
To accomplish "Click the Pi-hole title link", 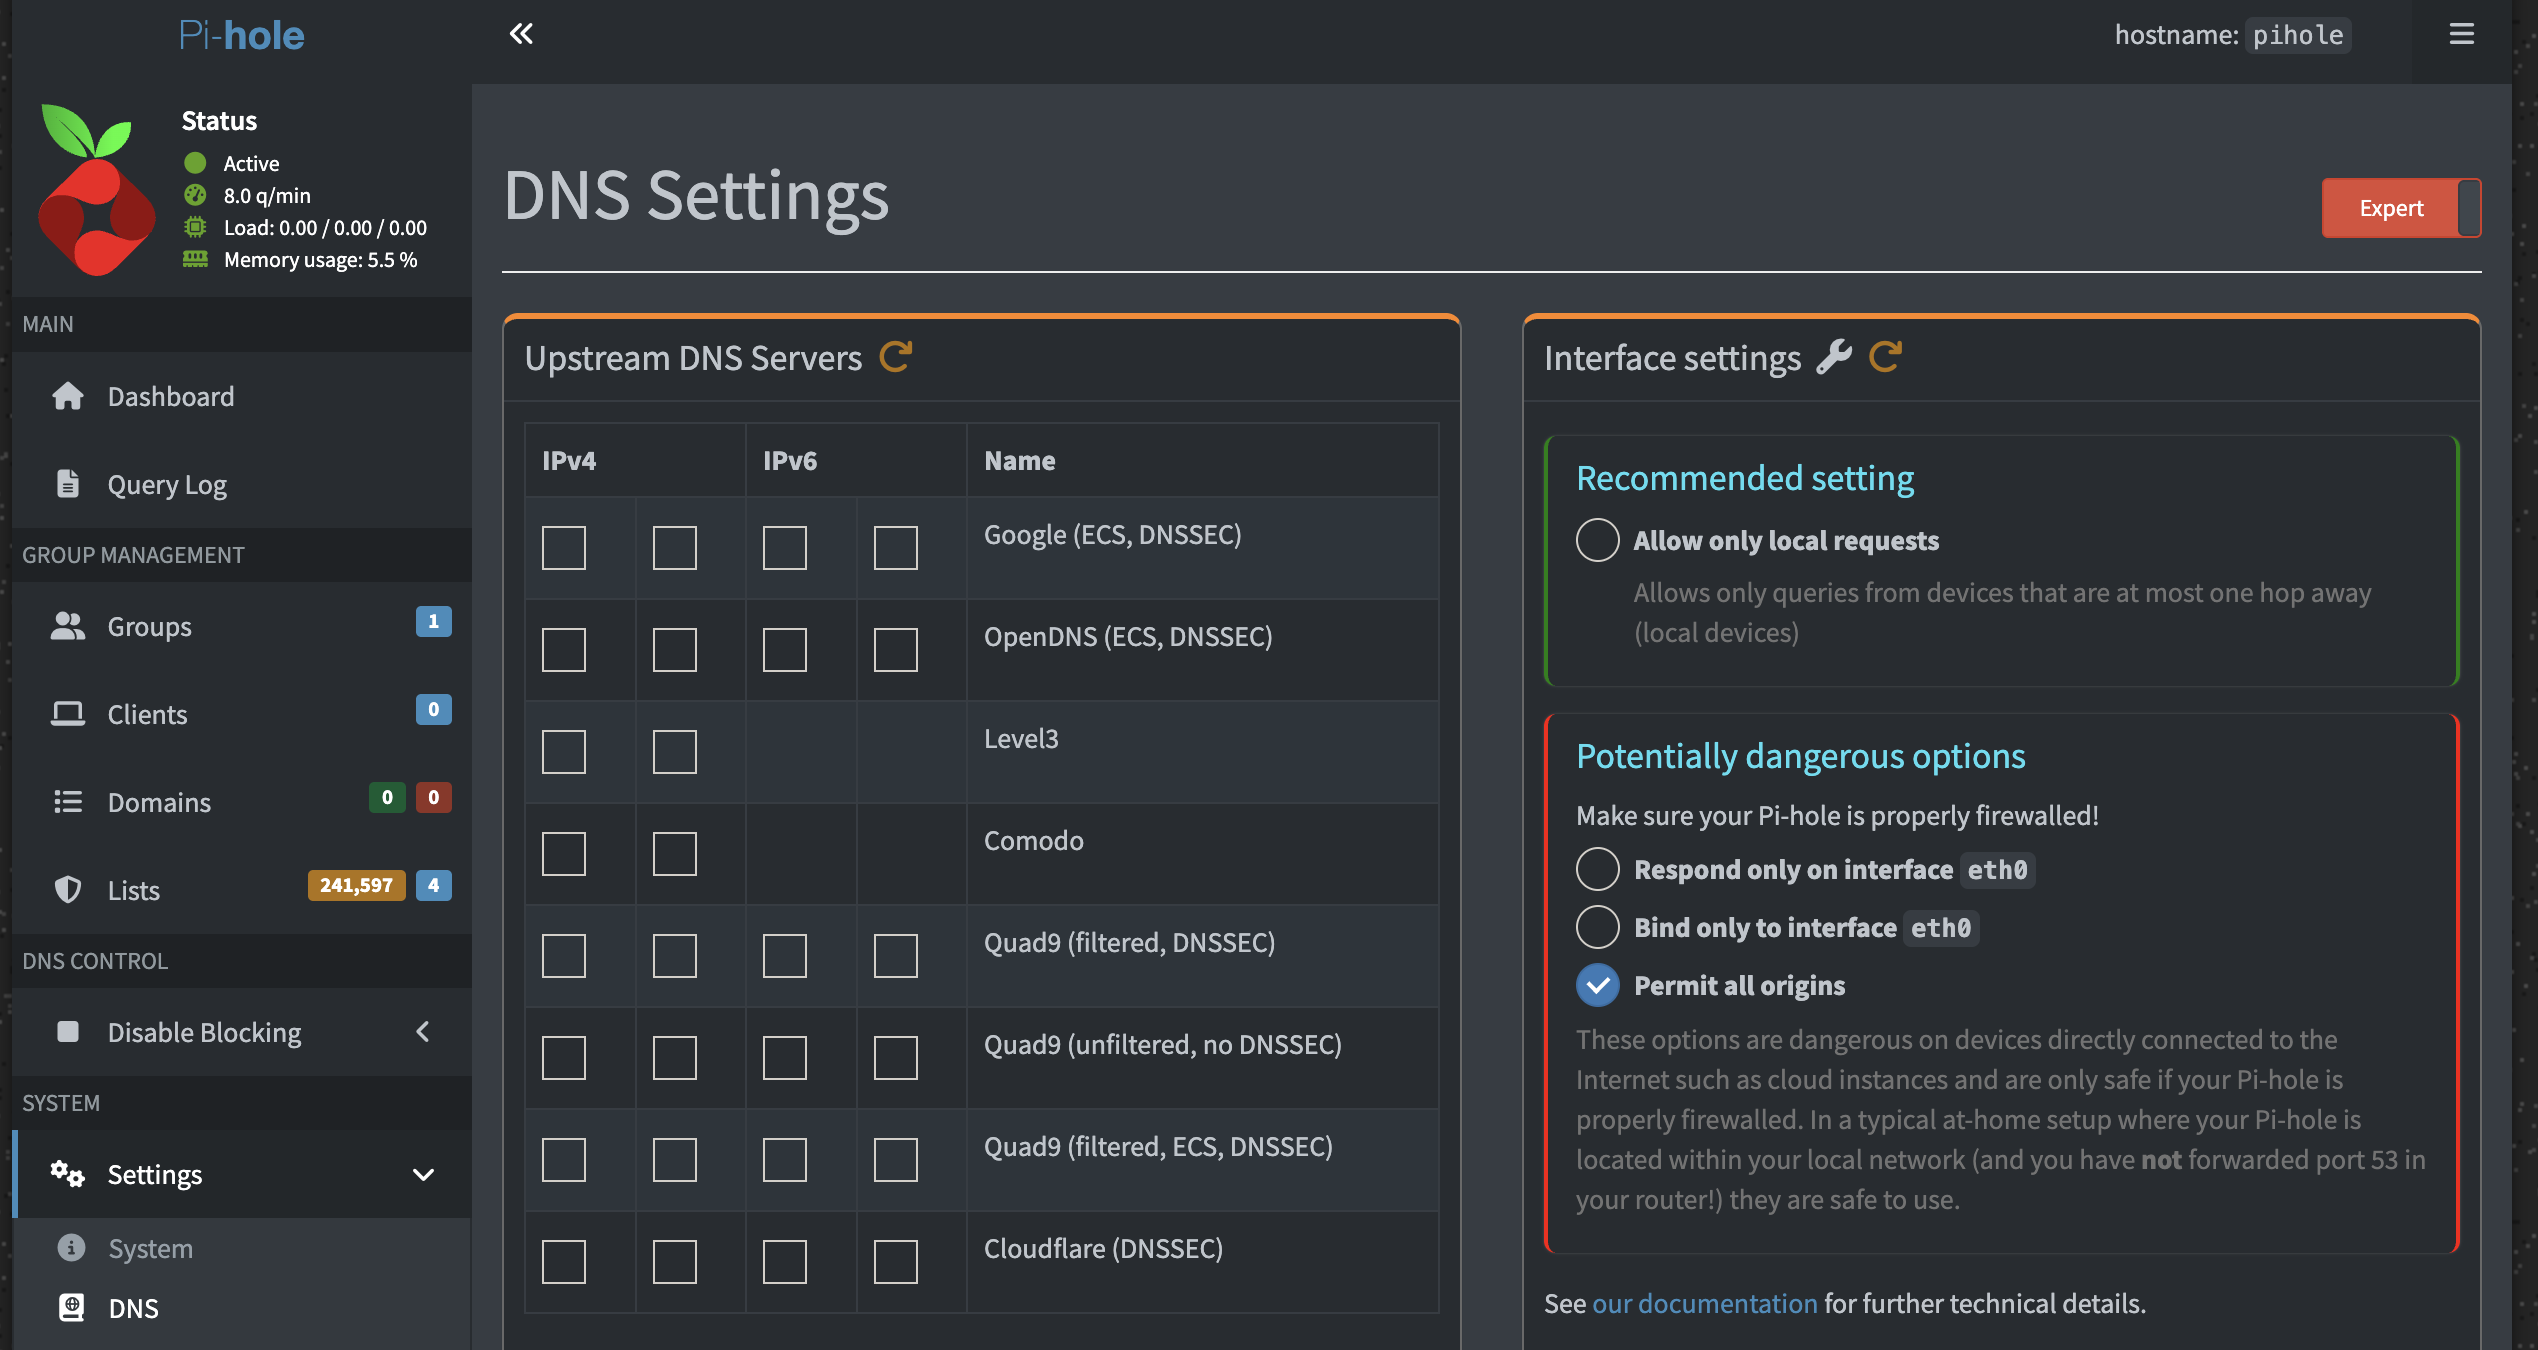I will [x=241, y=35].
